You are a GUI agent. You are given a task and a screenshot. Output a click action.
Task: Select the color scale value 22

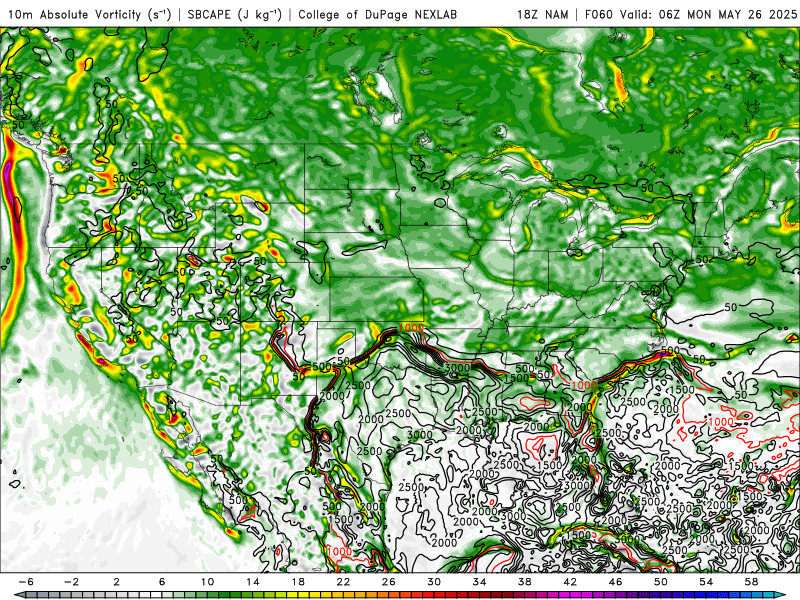point(343,582)
